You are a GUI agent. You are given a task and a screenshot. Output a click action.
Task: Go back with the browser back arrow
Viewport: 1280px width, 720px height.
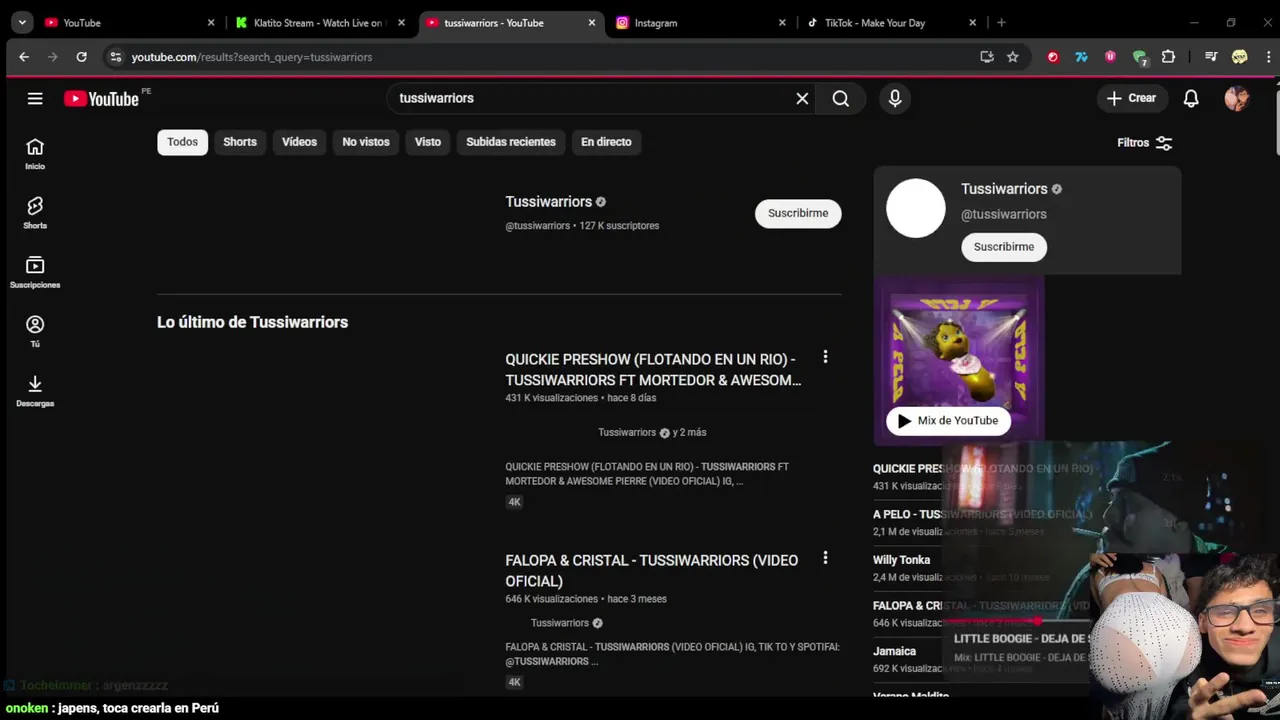[24, 57]
